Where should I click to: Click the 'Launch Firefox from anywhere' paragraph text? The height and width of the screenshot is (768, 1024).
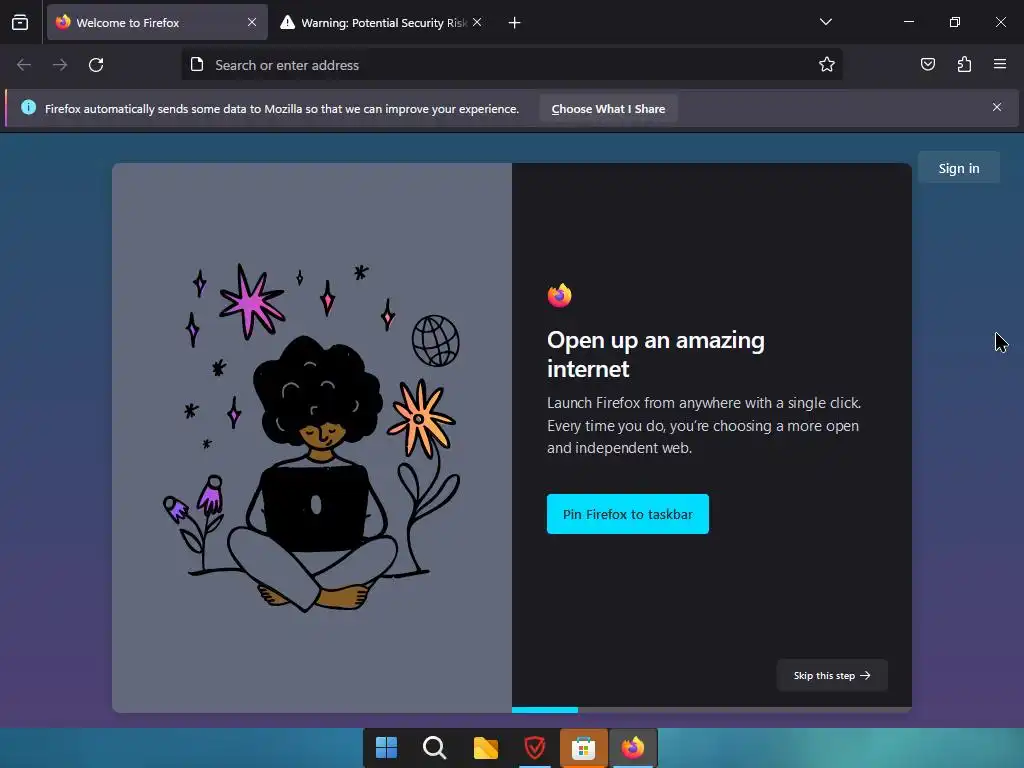click(x=704, y=425)
